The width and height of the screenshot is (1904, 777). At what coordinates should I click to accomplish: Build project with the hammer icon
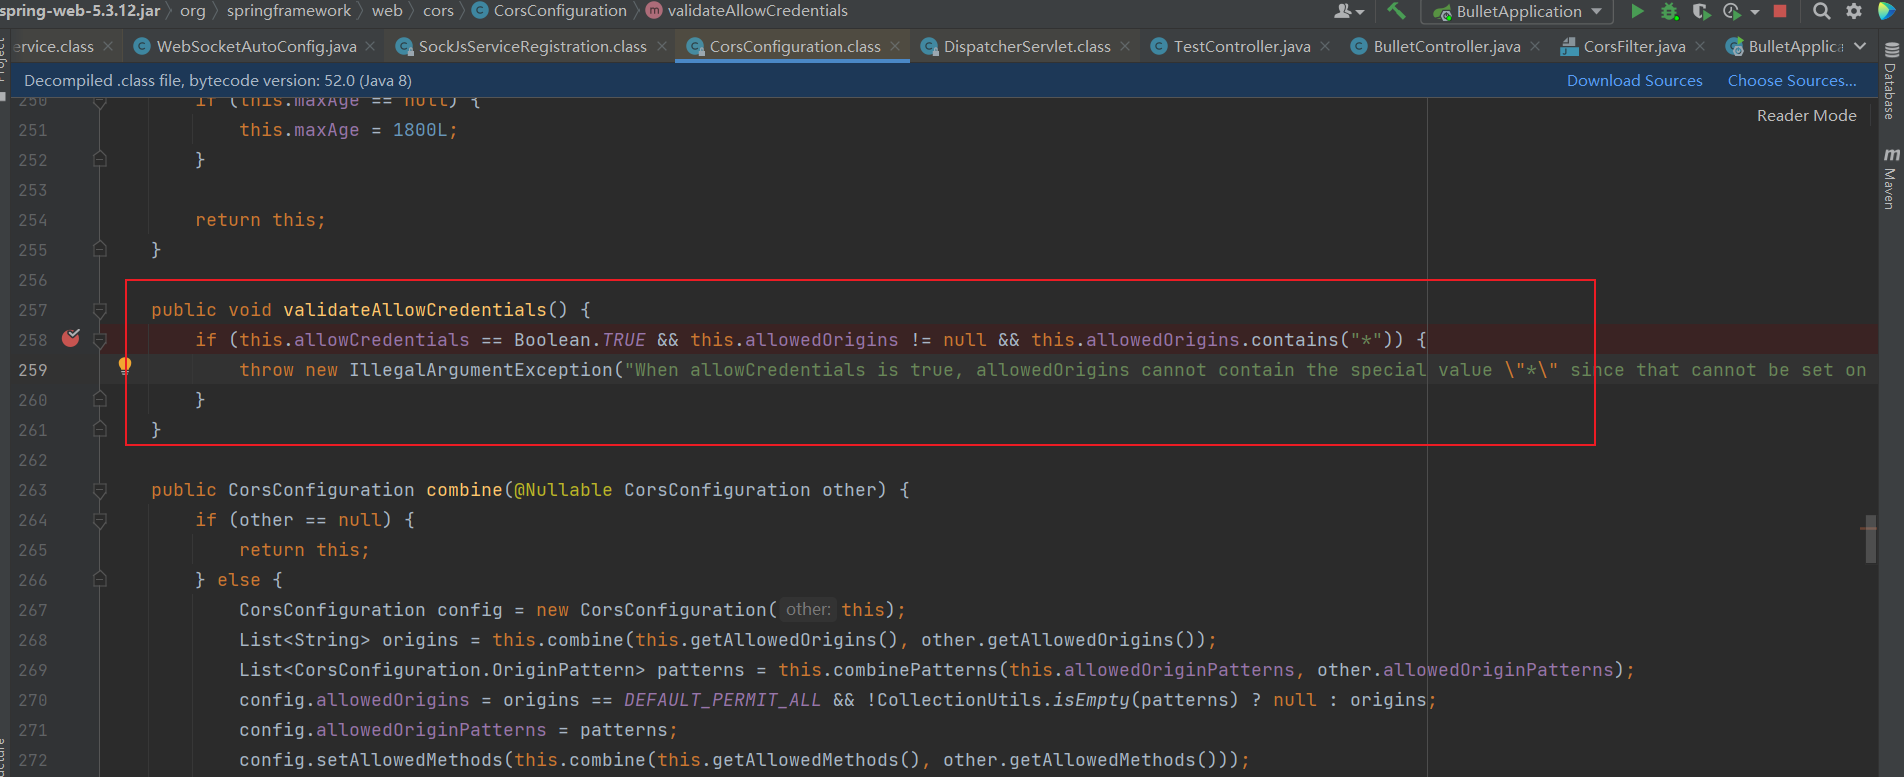click(1396, 11)
